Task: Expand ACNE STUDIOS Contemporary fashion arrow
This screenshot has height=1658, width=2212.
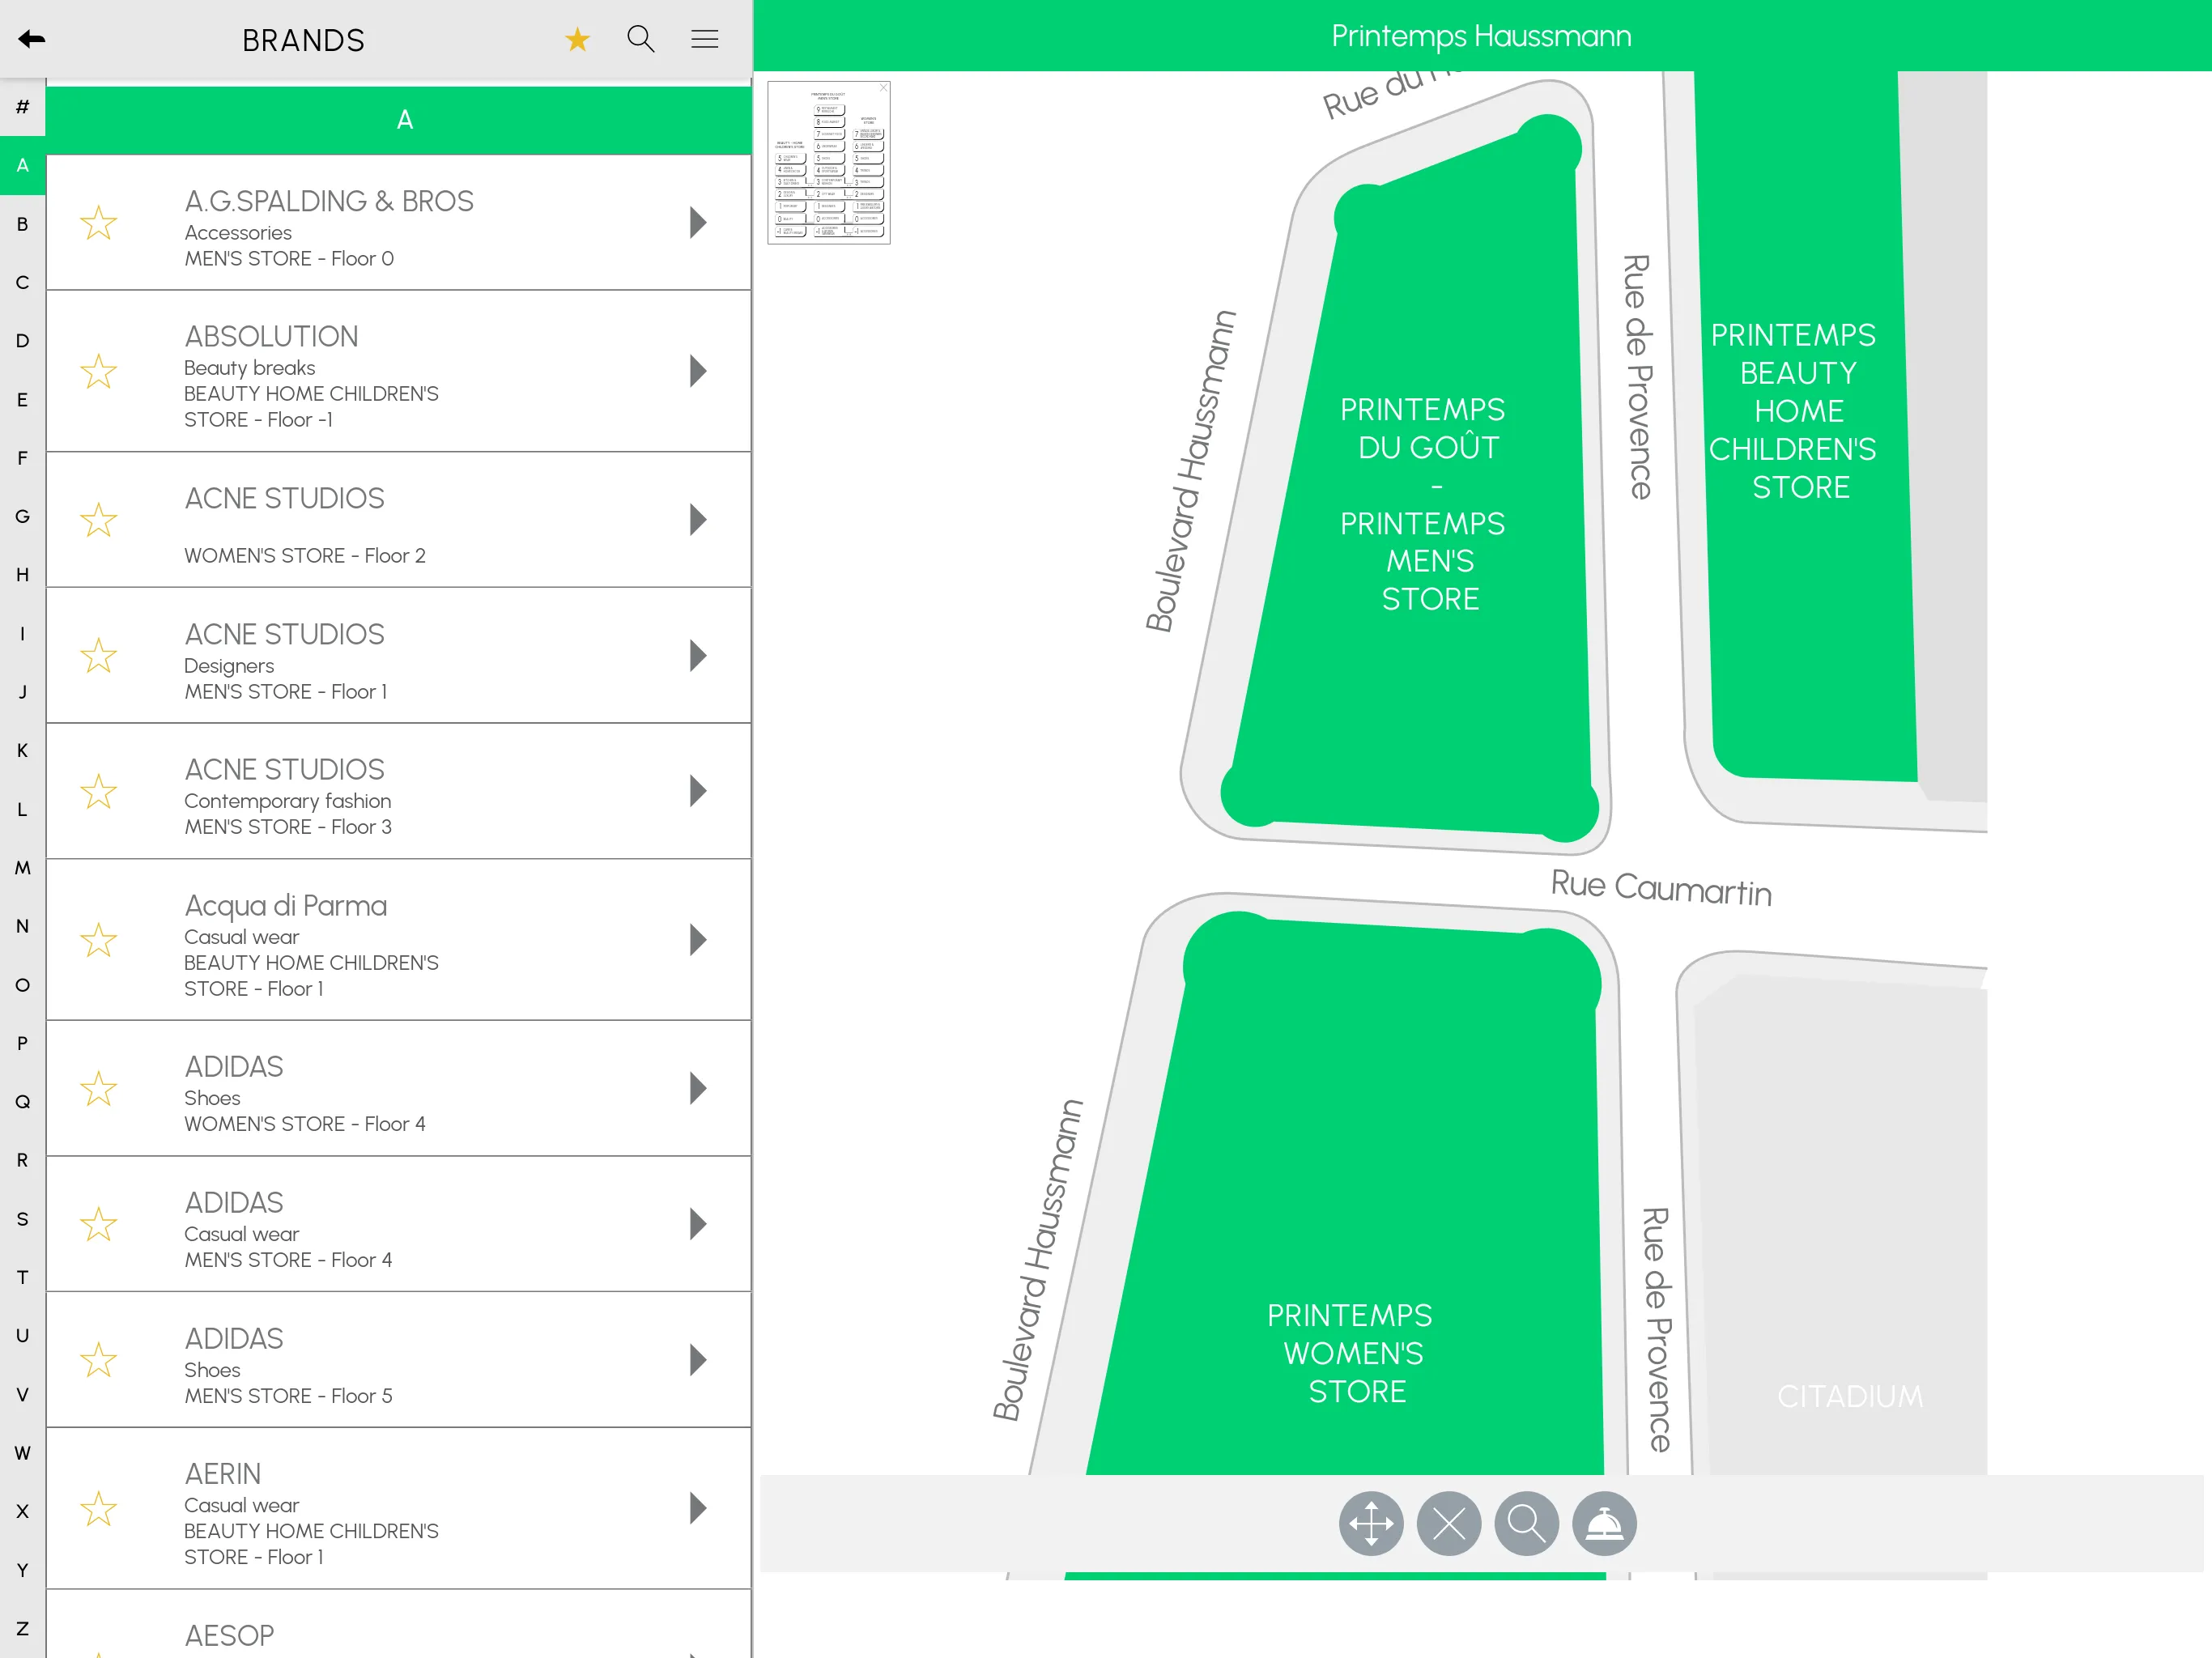Action: tap(698, 791)
